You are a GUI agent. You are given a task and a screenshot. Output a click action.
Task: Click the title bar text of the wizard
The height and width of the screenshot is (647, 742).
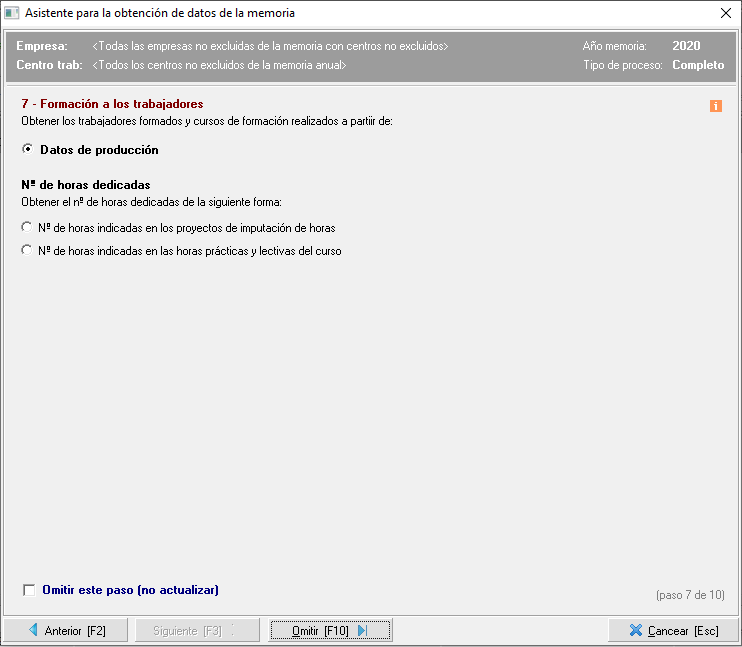point(160,14)
